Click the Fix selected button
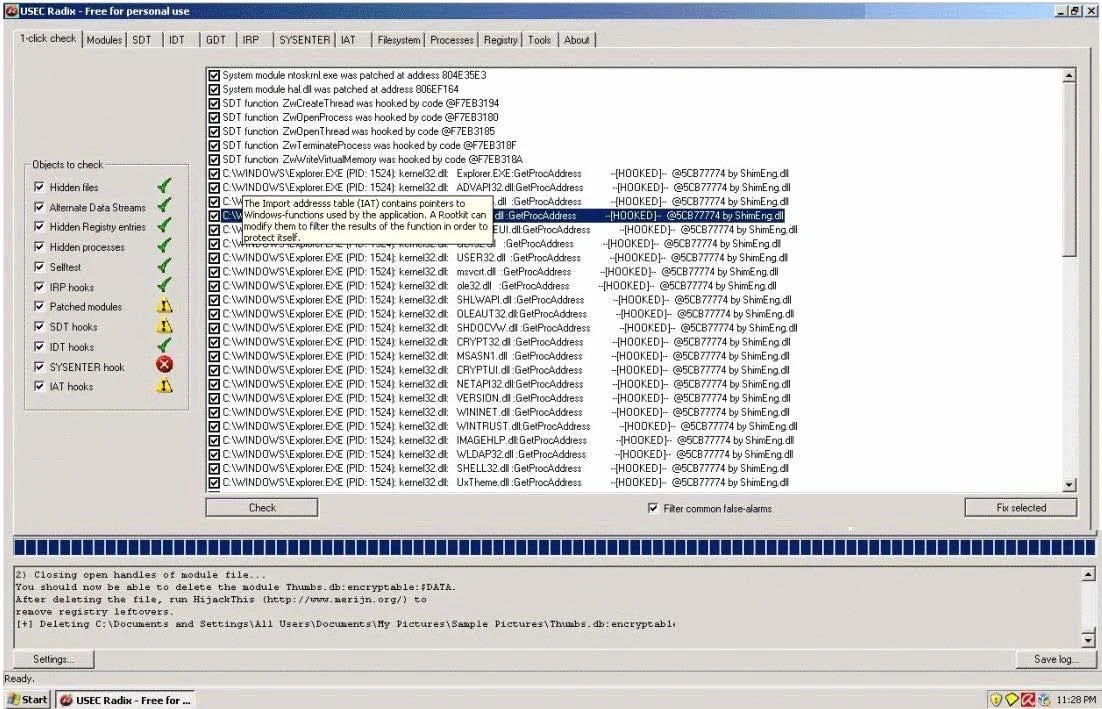1102x709 pixels. point(1021,507)
